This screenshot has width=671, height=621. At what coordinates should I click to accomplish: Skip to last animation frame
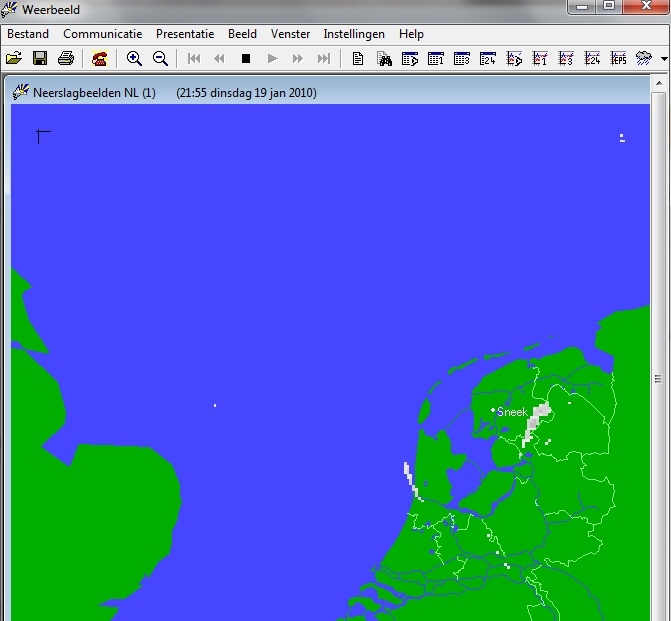click(324, 59)
